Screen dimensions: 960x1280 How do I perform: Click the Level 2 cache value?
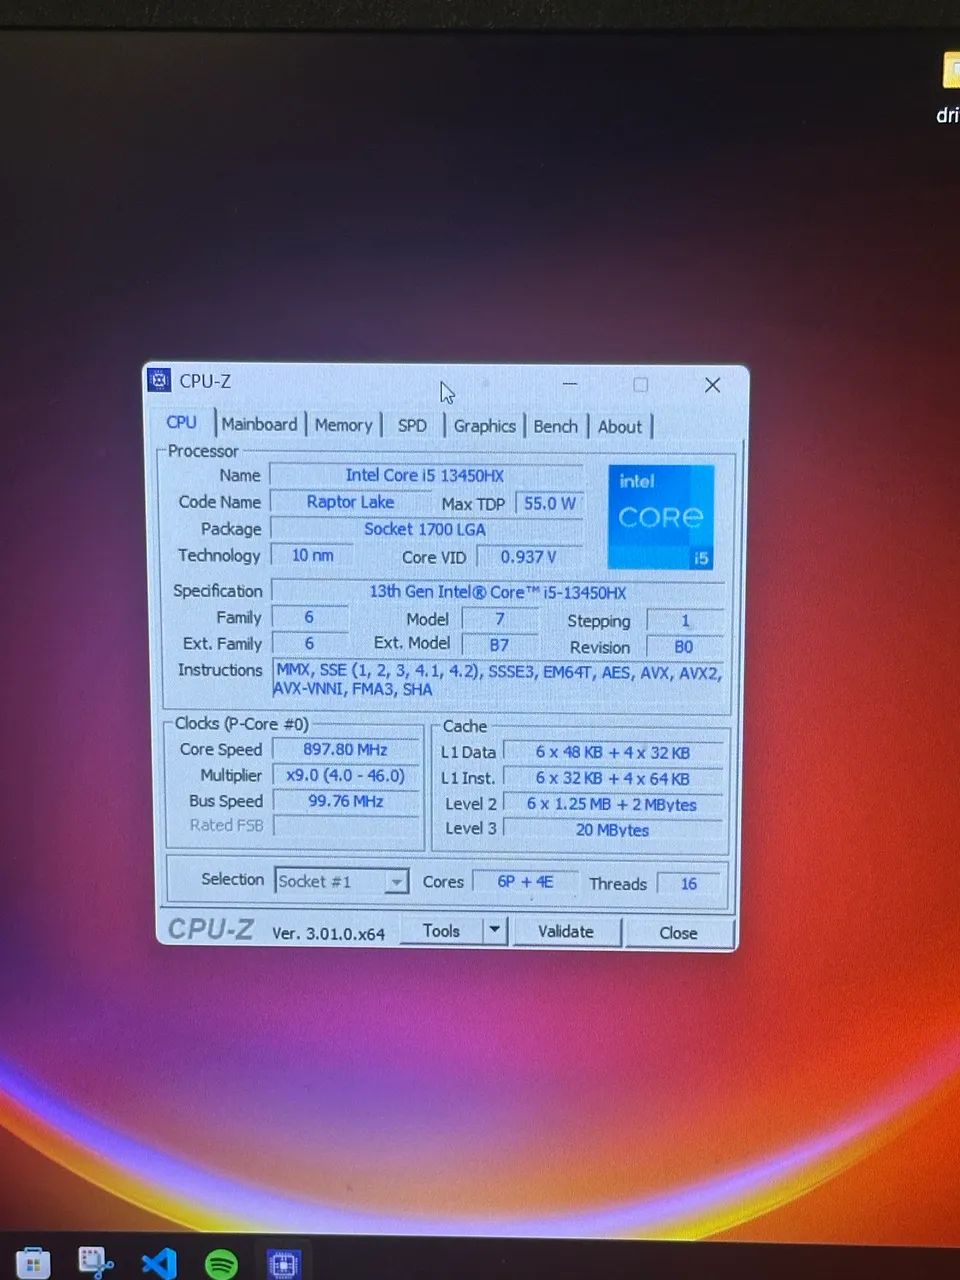click(x=612, y=804)
